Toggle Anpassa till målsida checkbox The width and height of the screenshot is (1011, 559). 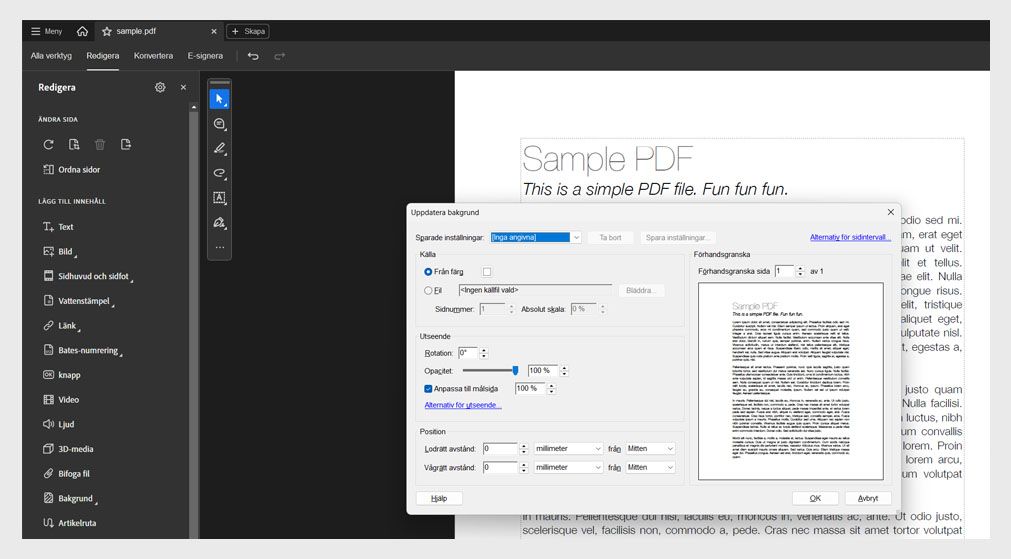[428, 389]
